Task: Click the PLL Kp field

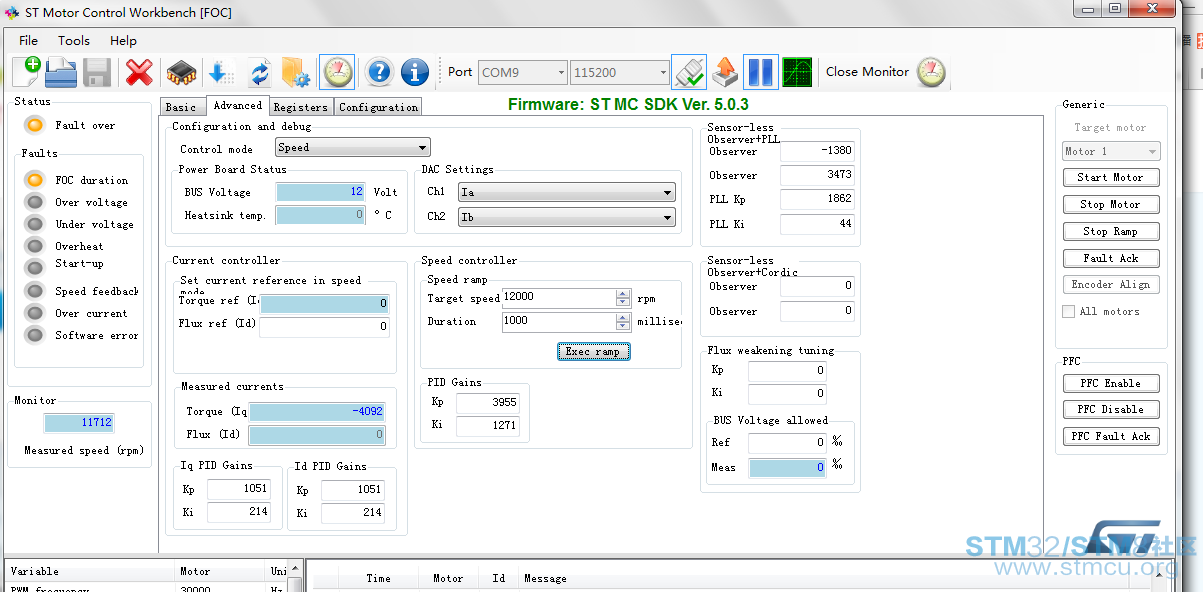Action: [817, 199]
